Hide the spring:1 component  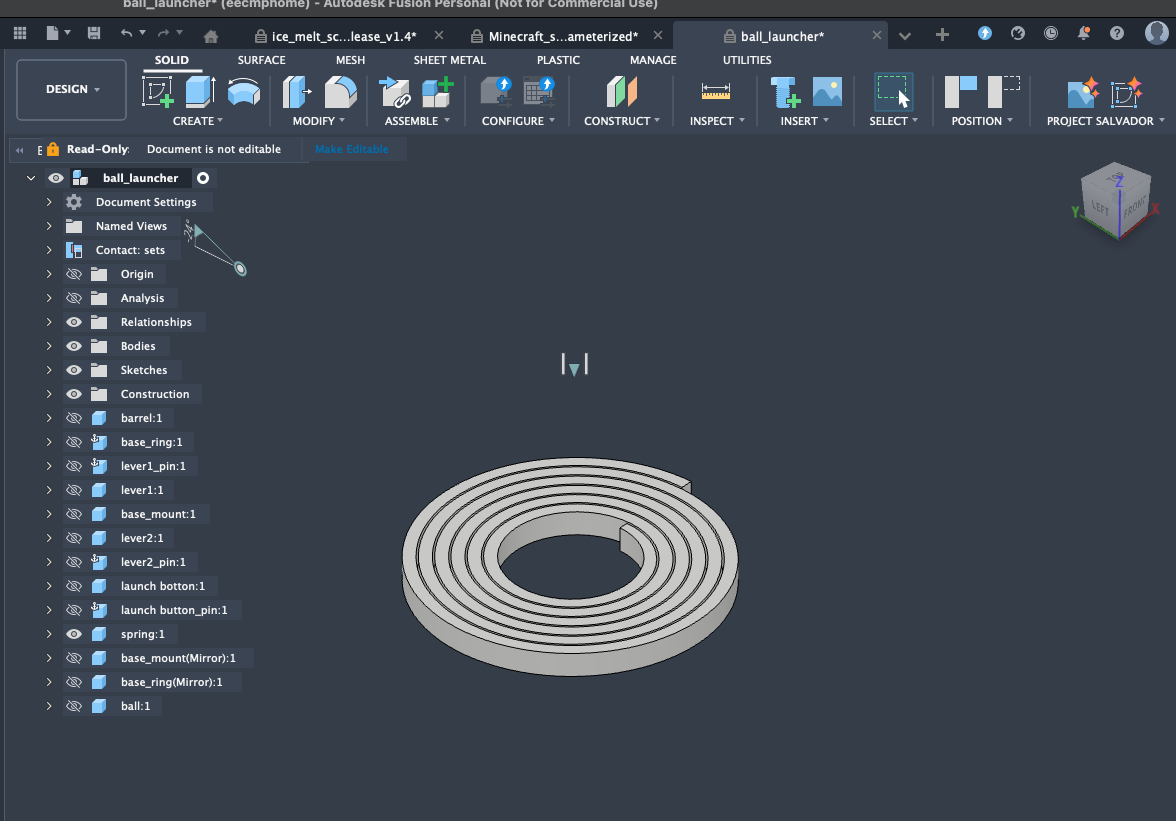pyautogui.click(x=74, y=634)
